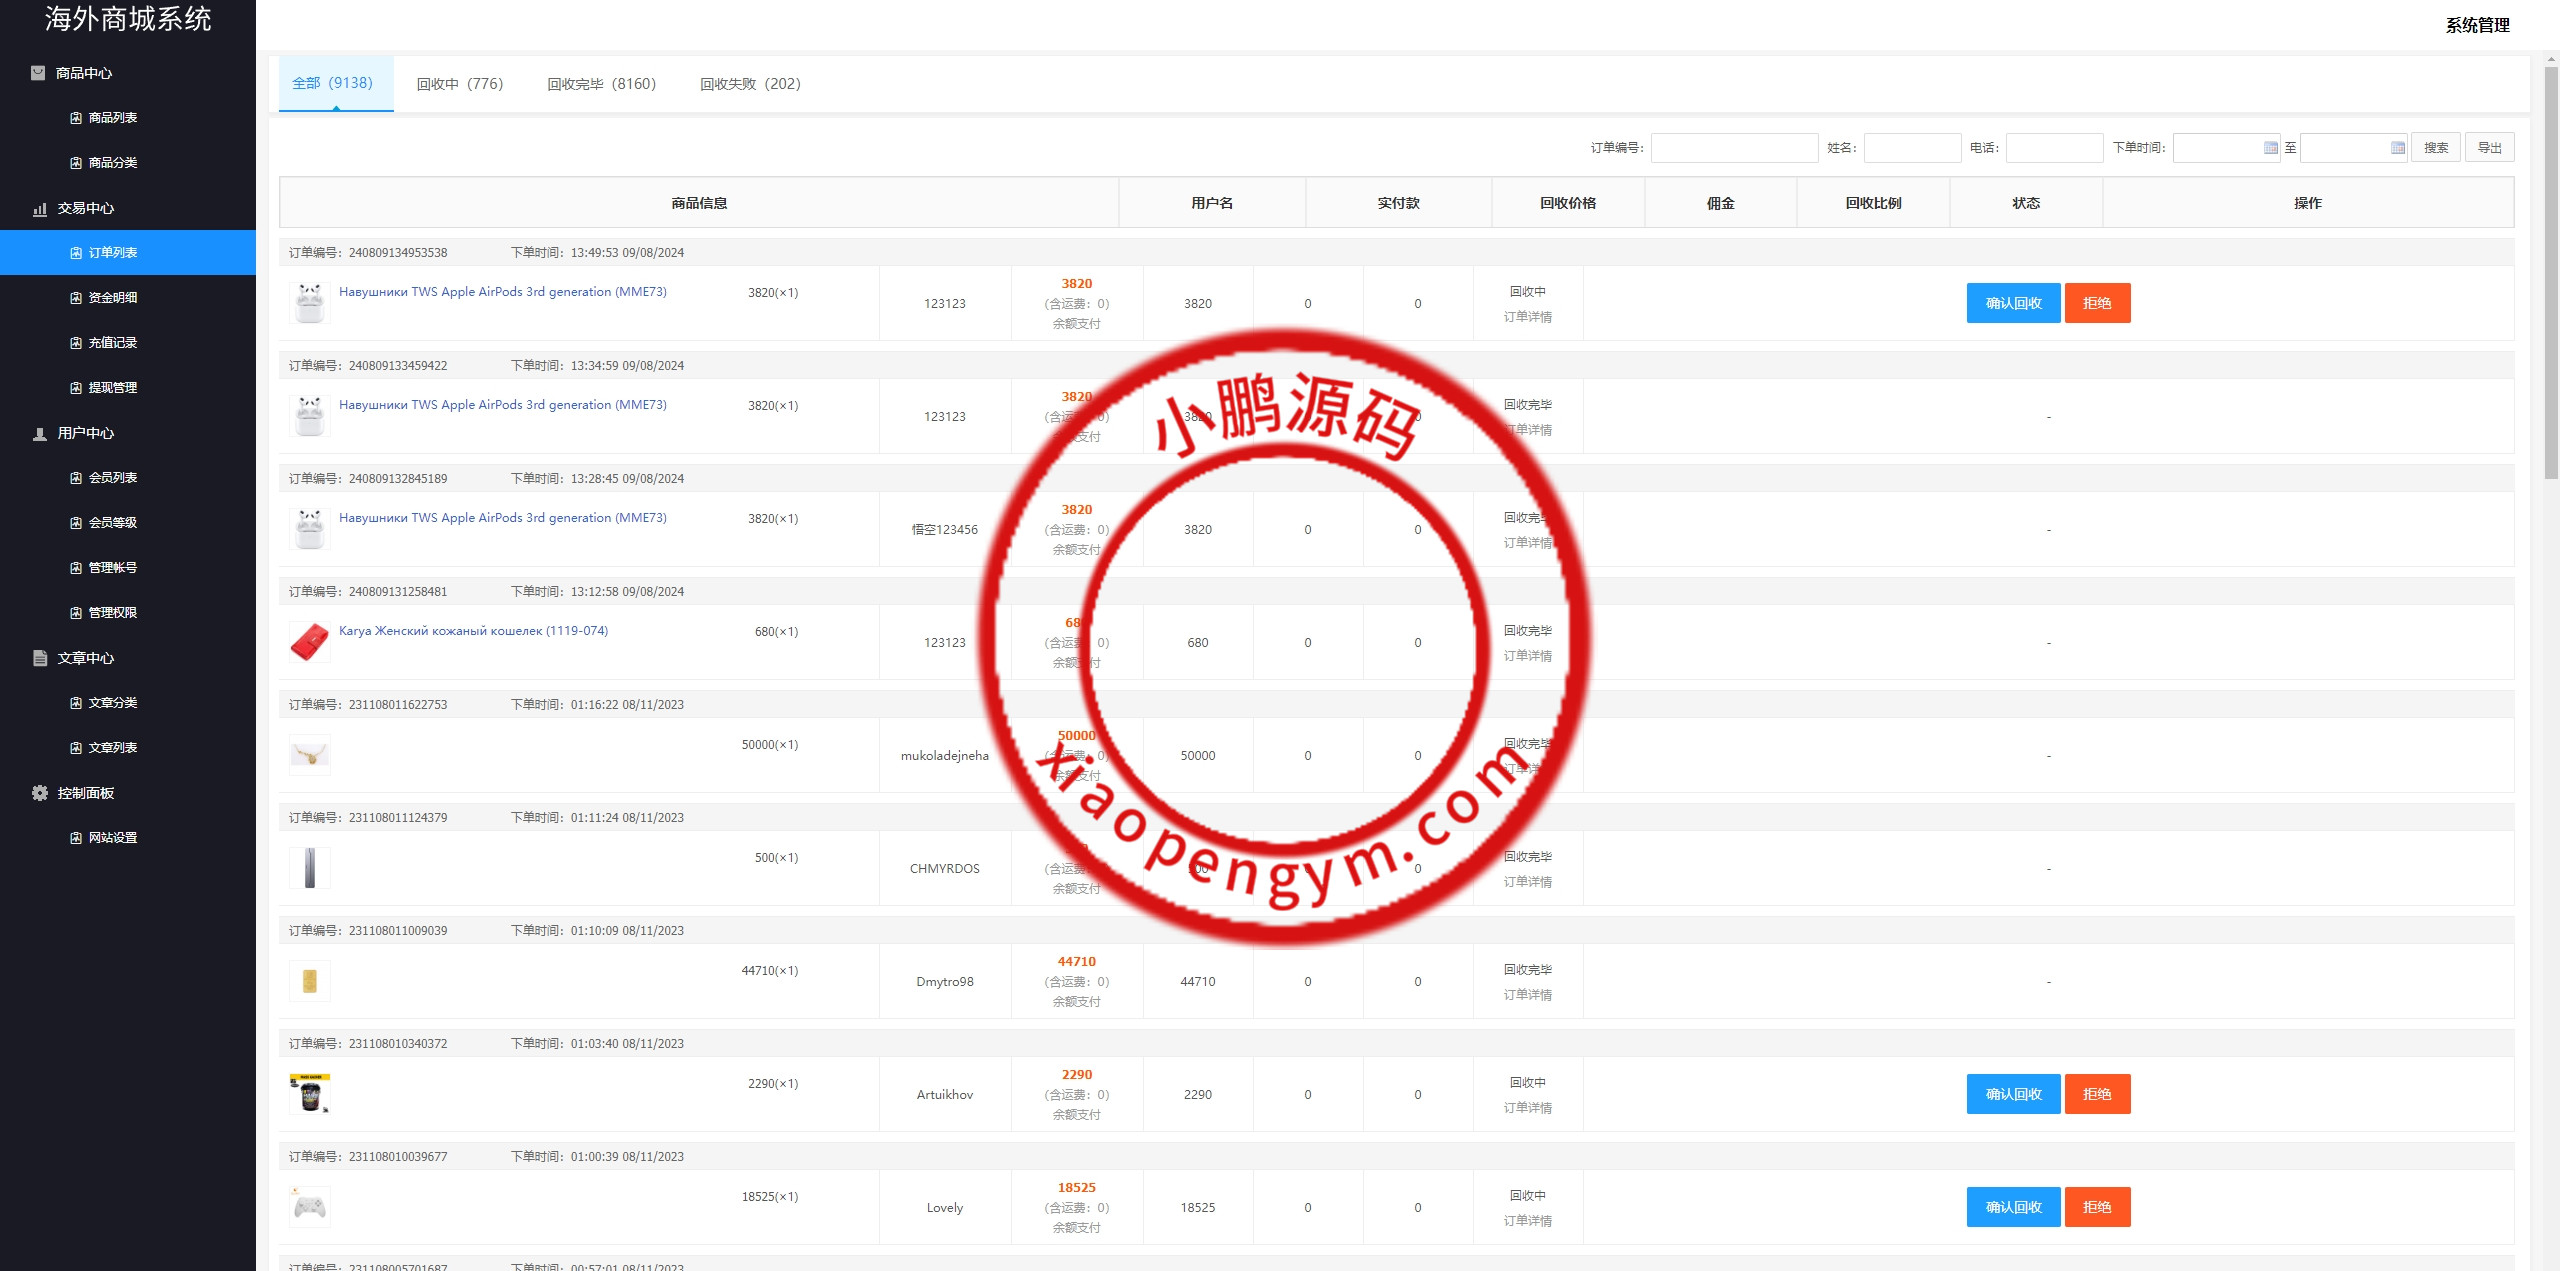Click the 导出 export button

point(2489,148)
